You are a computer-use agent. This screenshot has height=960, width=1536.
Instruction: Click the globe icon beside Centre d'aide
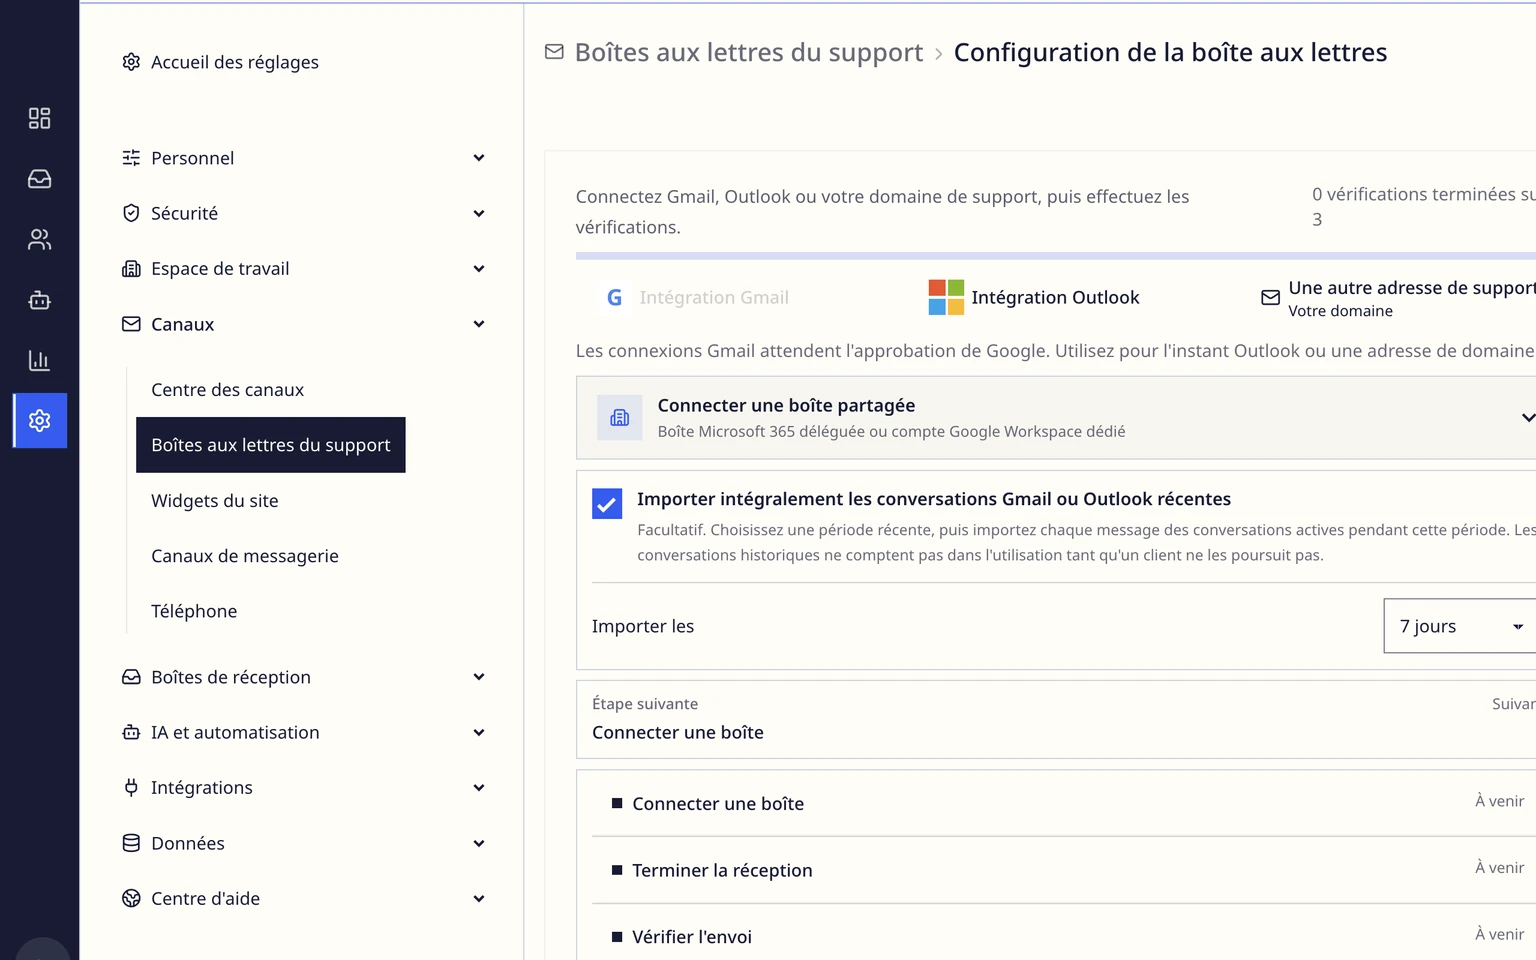(131, 898)
